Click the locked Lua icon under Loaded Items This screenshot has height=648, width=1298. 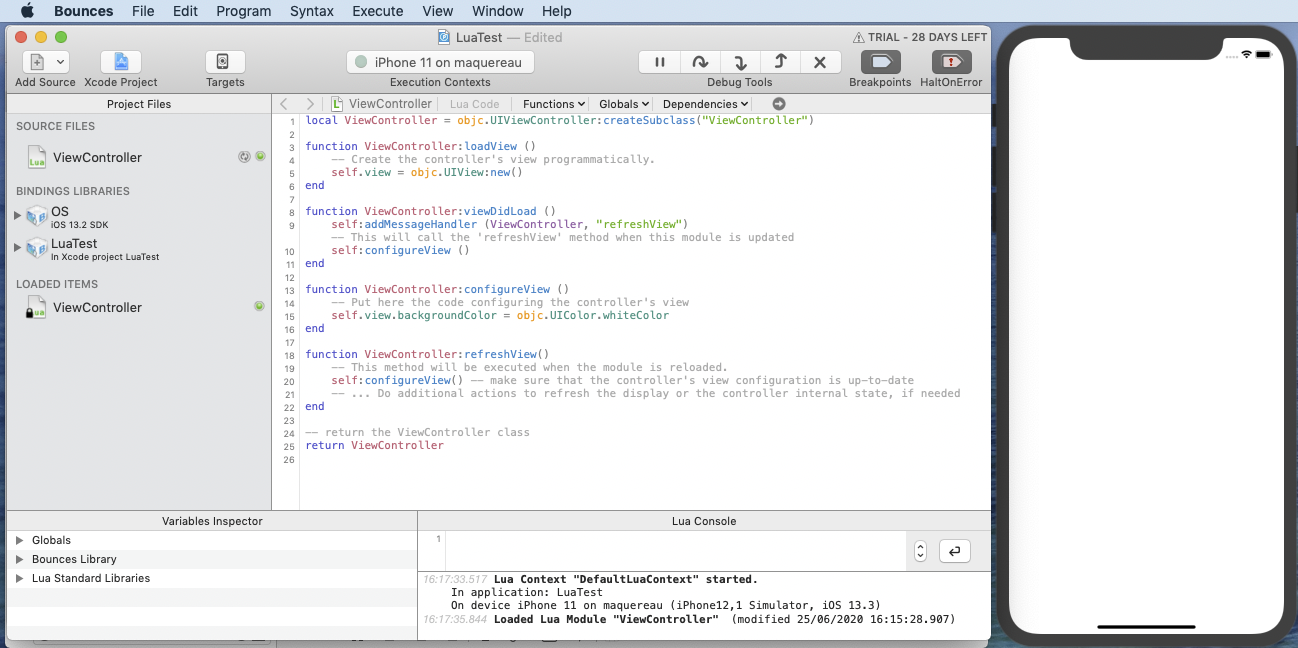click(36, 307)
